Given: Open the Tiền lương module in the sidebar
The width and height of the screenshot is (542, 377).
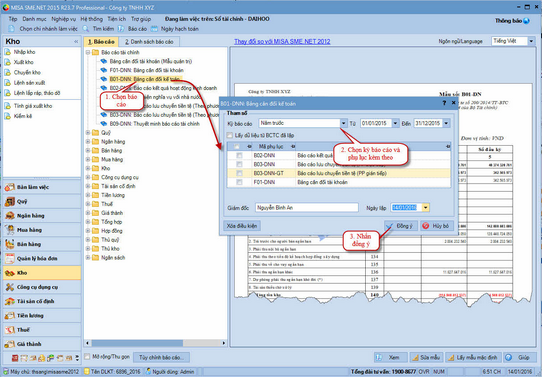Looking at the screenshot, I should click(42, 315).
